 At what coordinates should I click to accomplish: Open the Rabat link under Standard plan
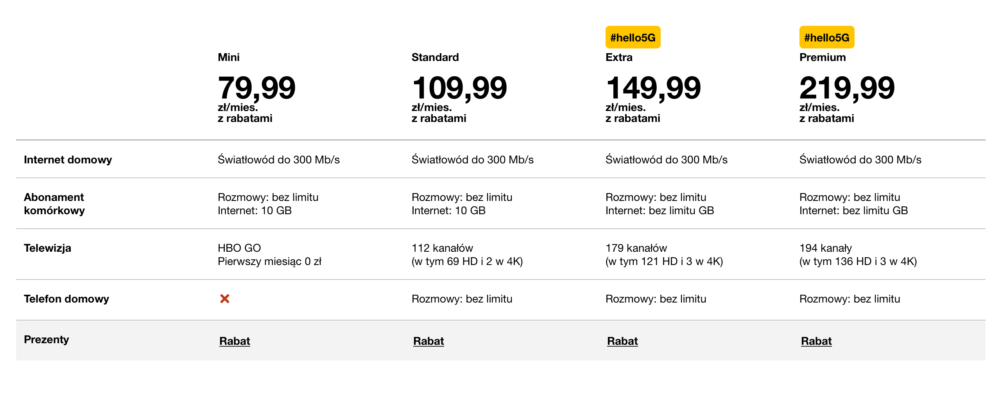(x=429, y=341)
